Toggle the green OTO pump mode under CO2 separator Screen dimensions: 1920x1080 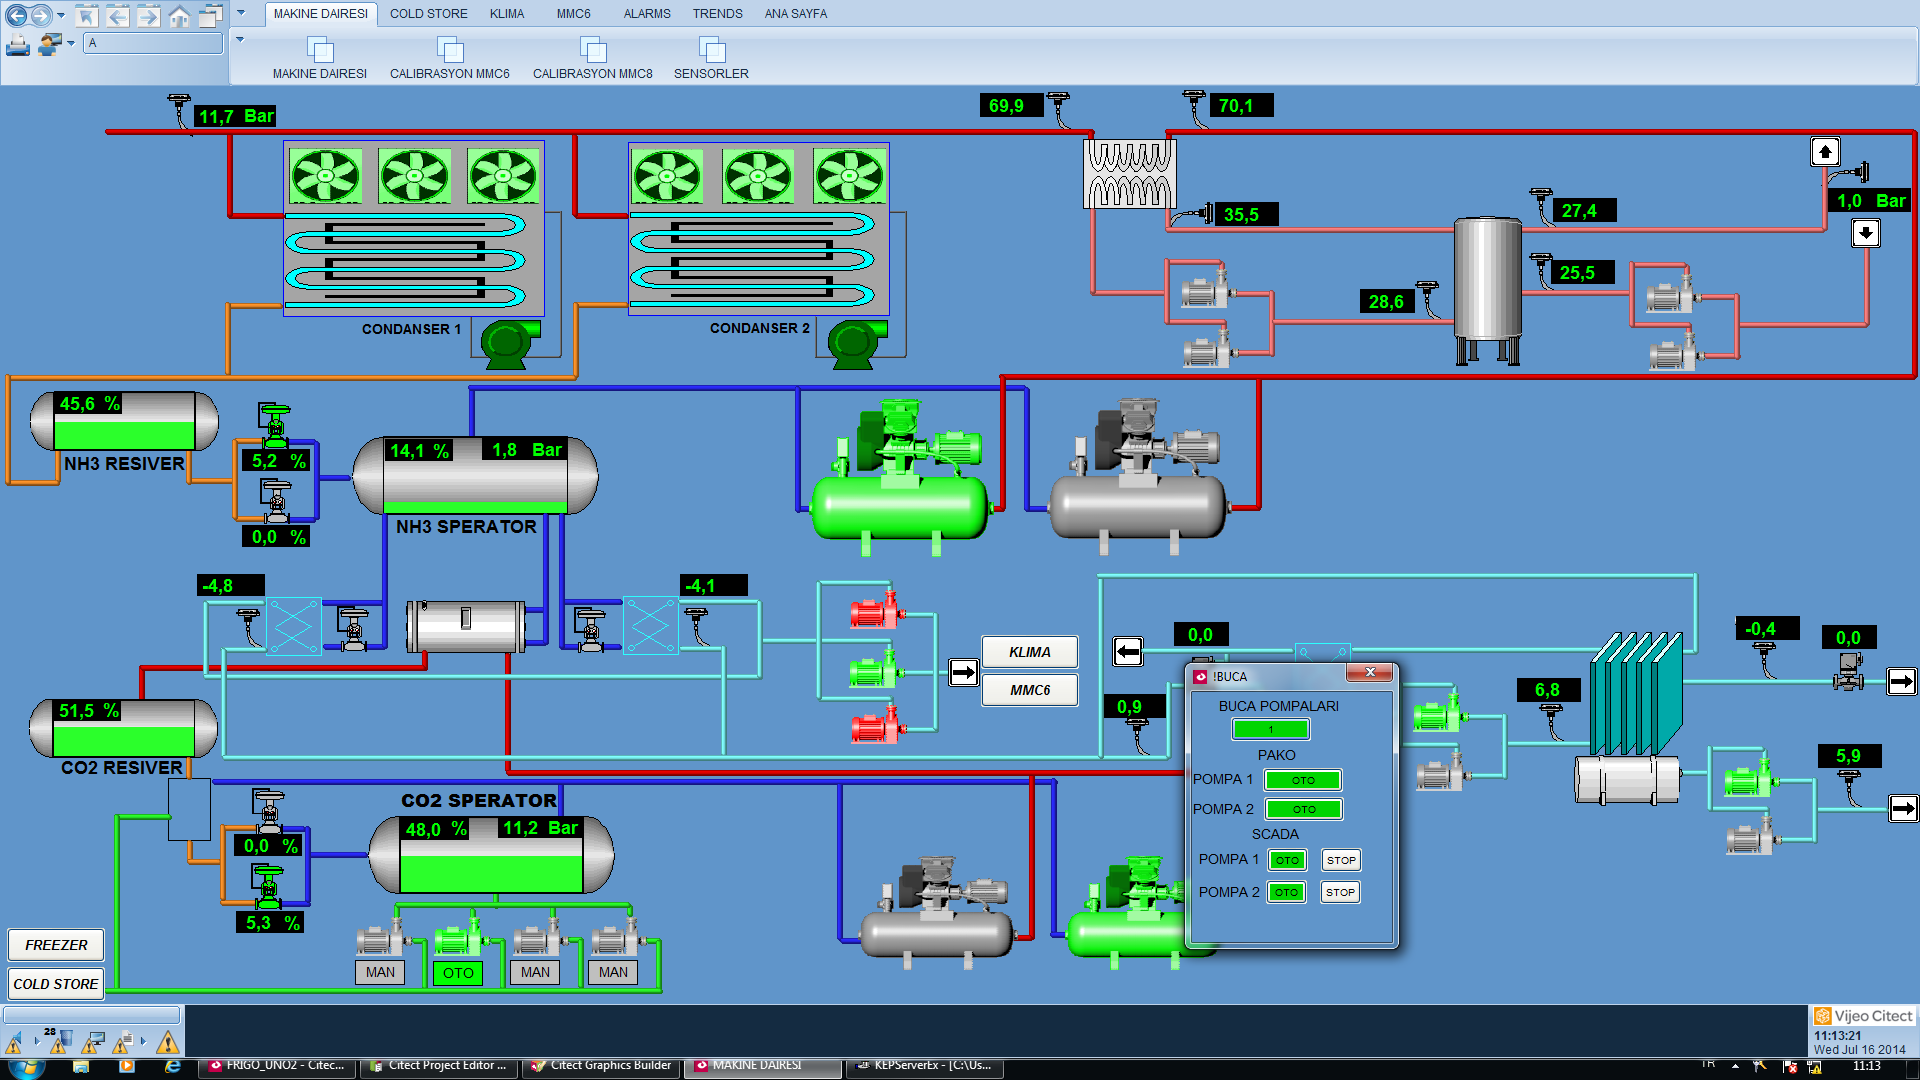[458, 972]
